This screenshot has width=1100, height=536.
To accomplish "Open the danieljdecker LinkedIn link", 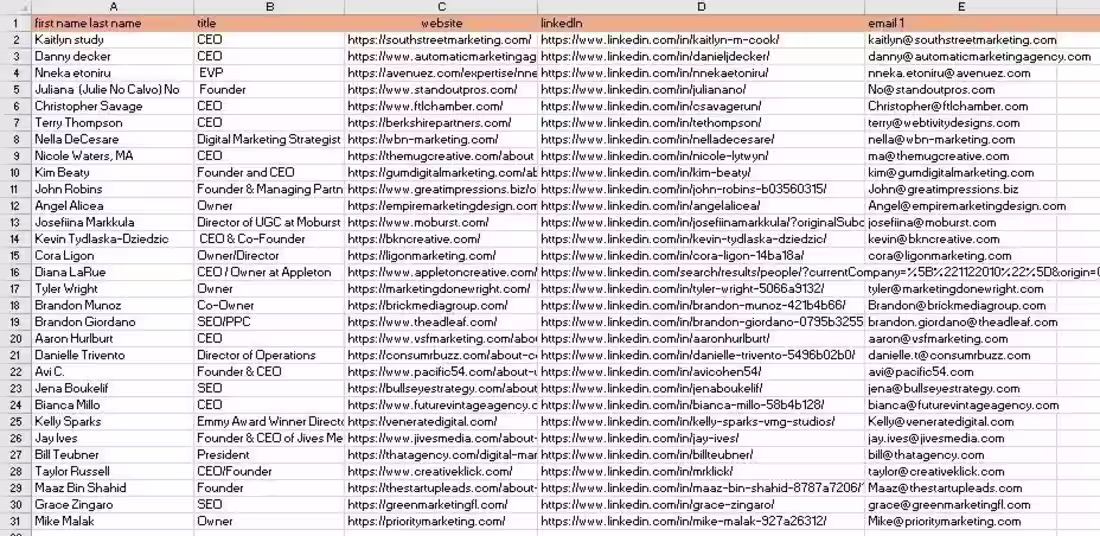I will [655, 56].
